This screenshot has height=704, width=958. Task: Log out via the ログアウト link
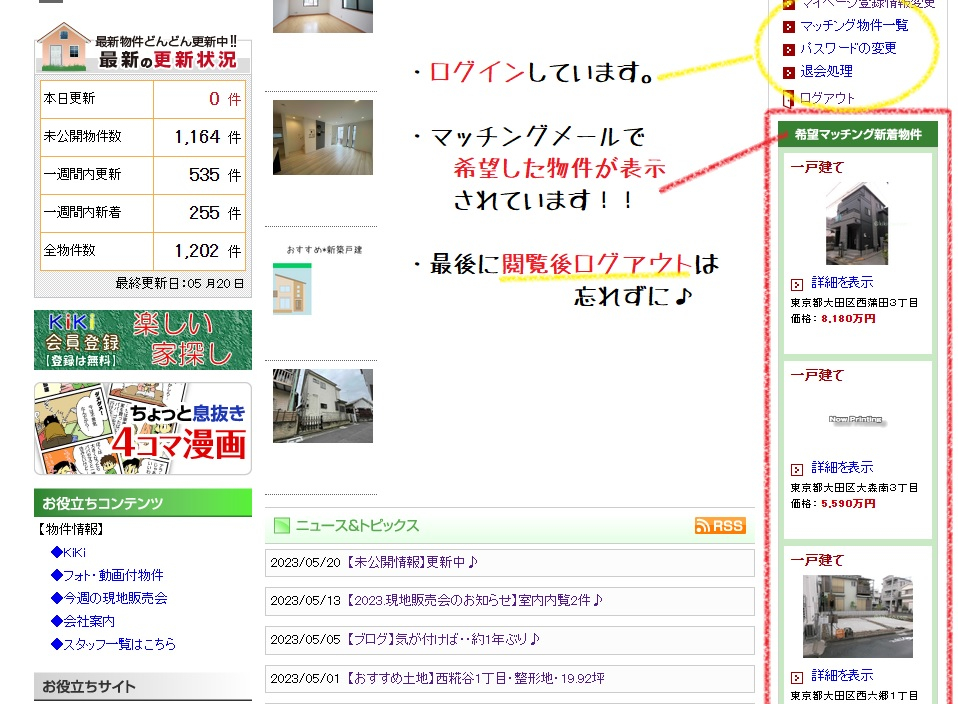tap(827, 98)
